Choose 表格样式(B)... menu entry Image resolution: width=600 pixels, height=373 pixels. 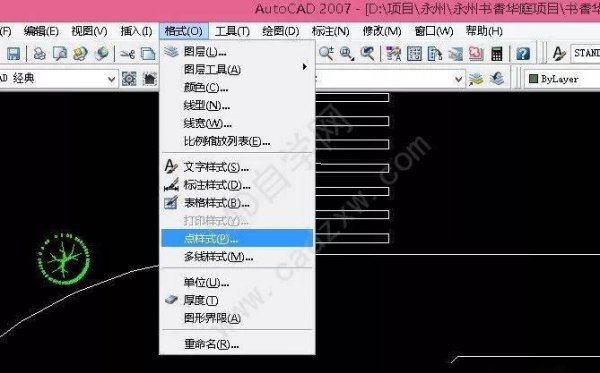[237, 203]
